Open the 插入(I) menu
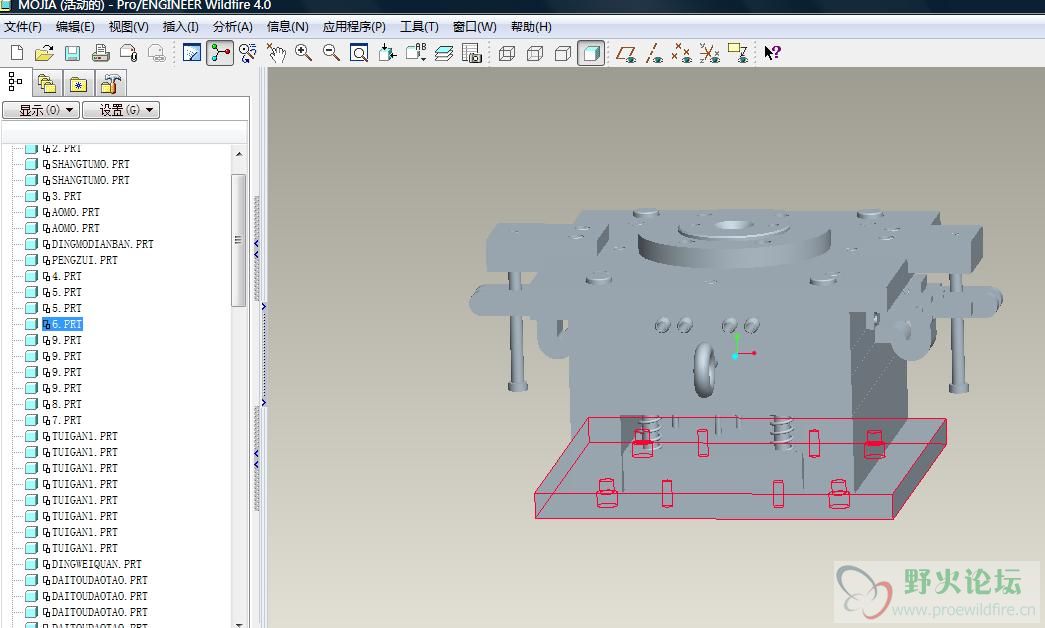1045x628 pixels. (181, 27)
